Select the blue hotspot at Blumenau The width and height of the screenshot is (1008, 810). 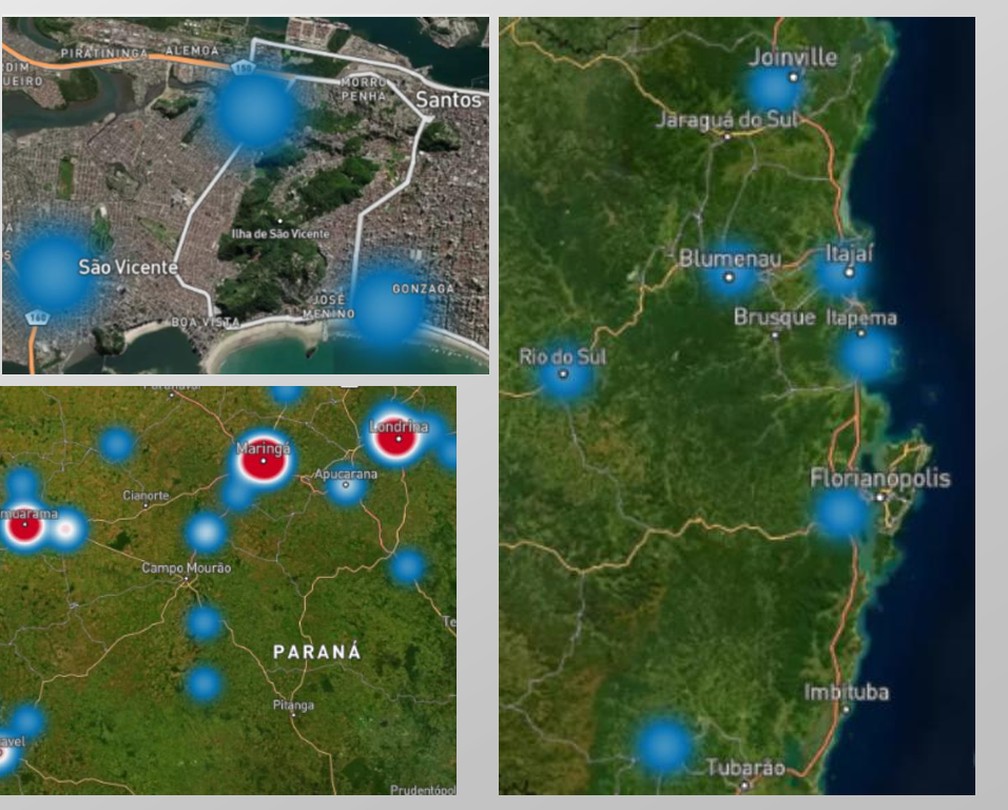(730, 272)
